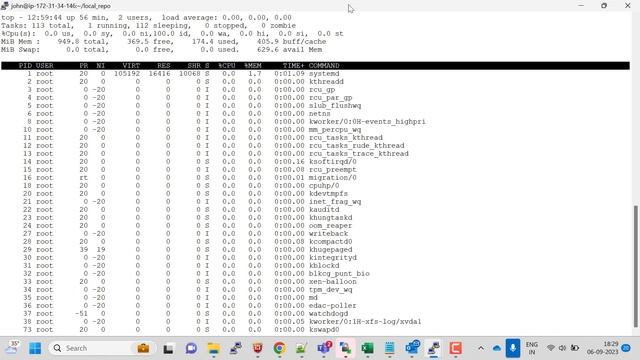Open the notification count badge

click(x=626, y=348)
